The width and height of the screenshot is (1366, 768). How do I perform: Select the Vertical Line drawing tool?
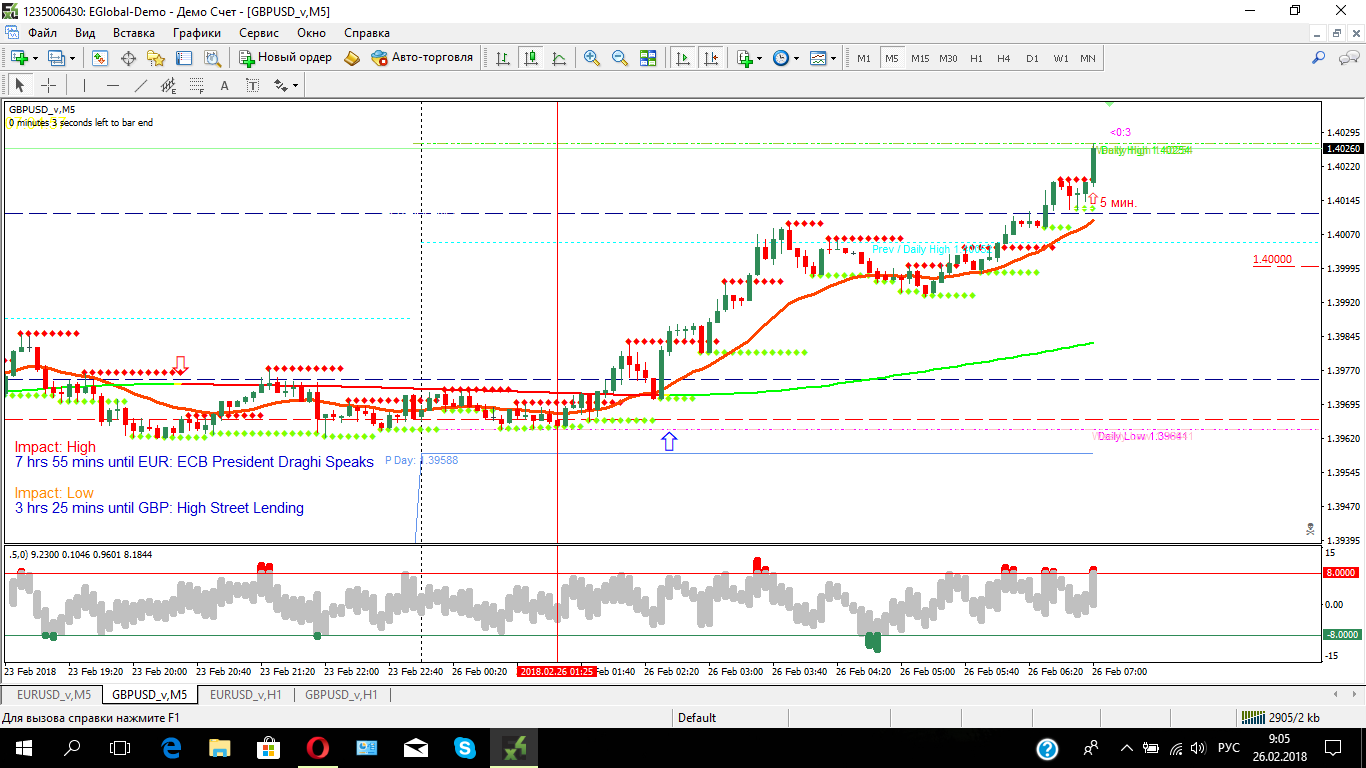pyautogui.click(x=85, y=85)
